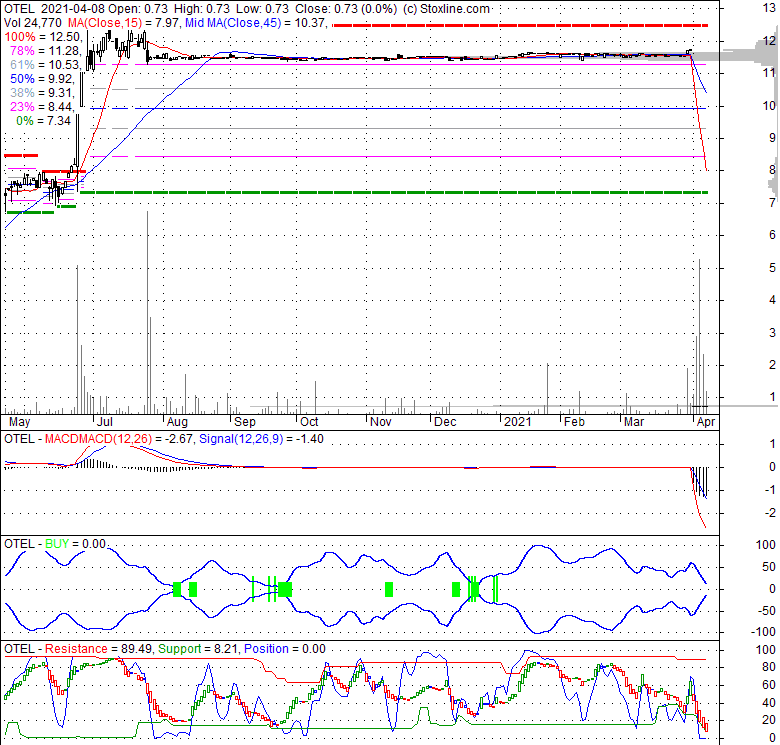Click the 'Sep' month label on time axis
The width and height of the screenshot is (780, 745).
245,422
